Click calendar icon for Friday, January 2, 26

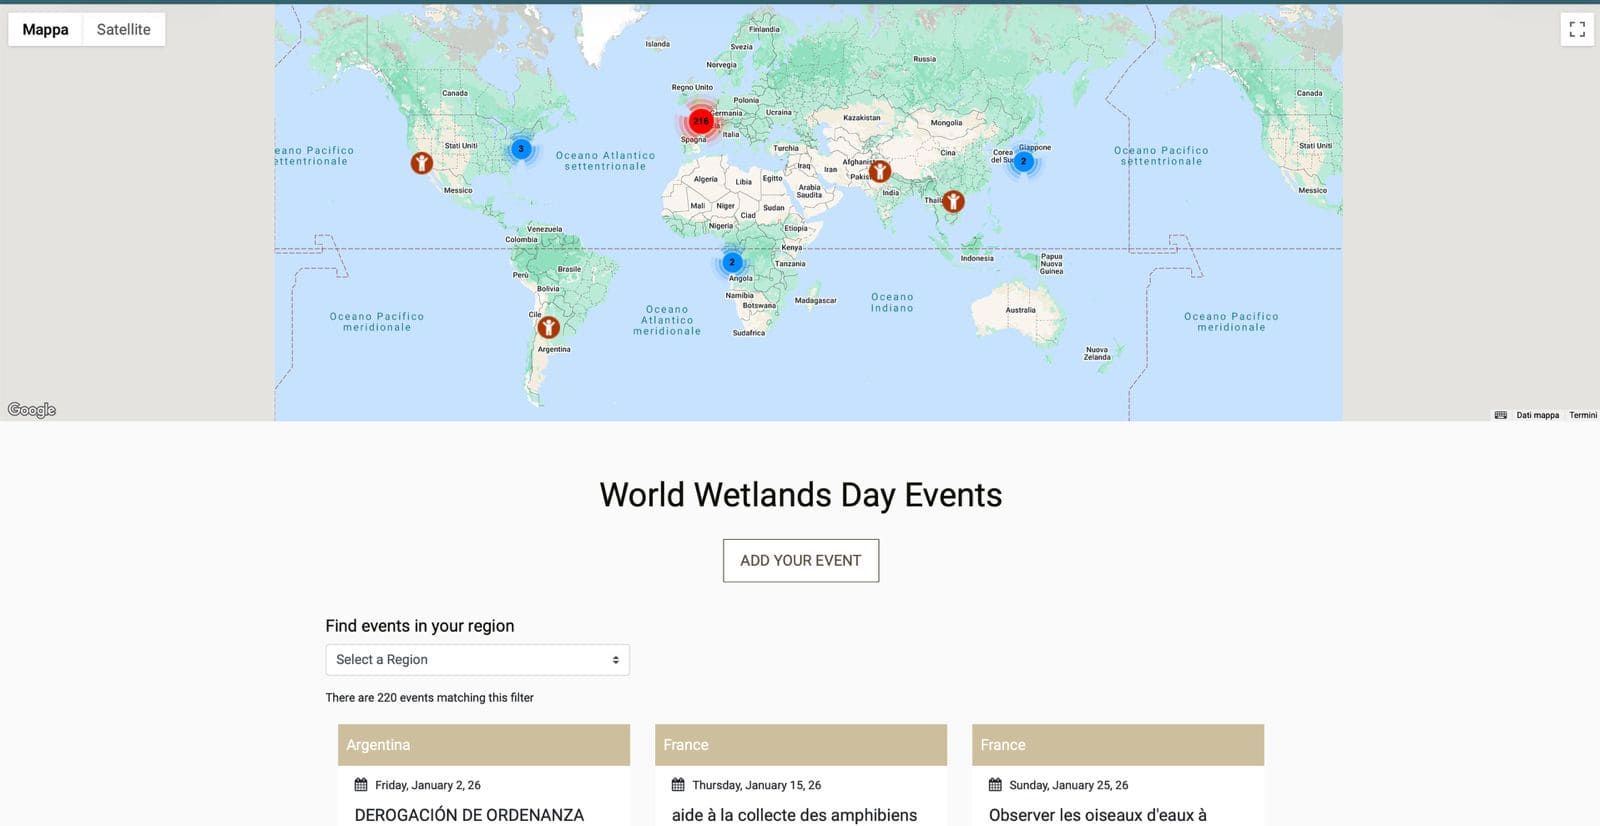click(361, 785)
